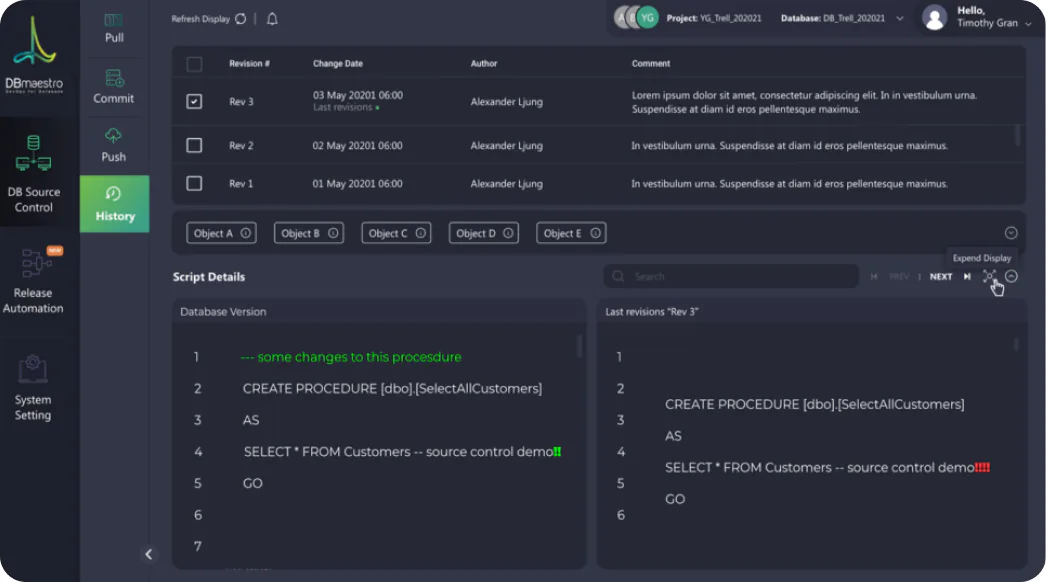Click the Author column header

[484, 63]
